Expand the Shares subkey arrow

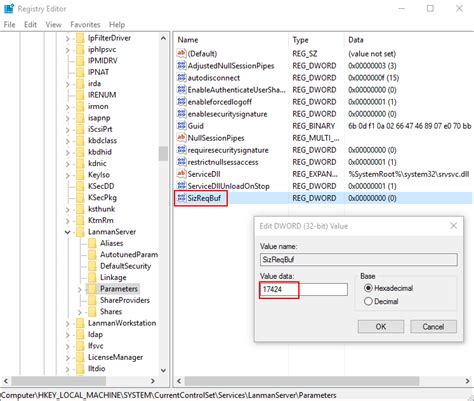point(80,312)
